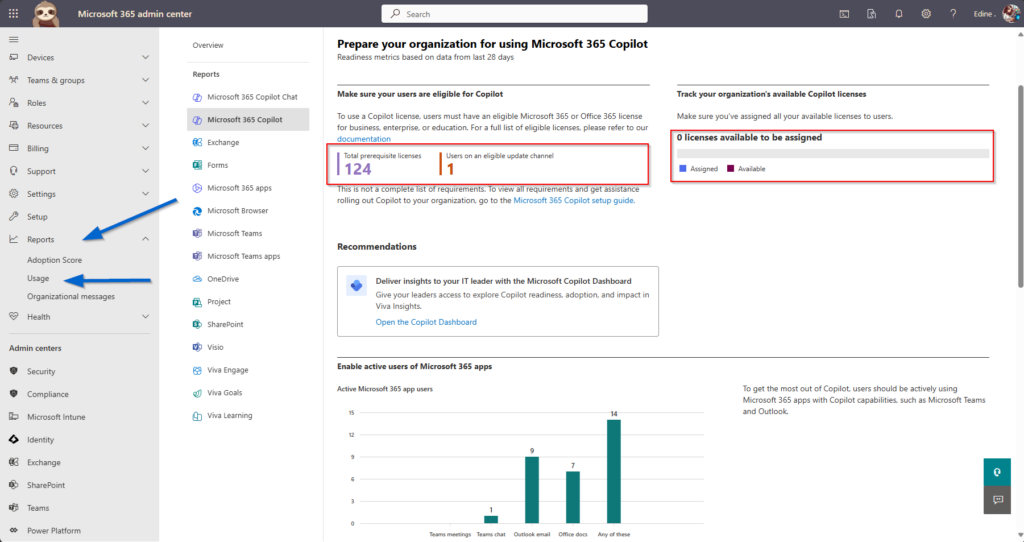Open Organizational messages page
Image resolution: width=1024 pixels, height=542 pixels.
click(x=71, y=296)
